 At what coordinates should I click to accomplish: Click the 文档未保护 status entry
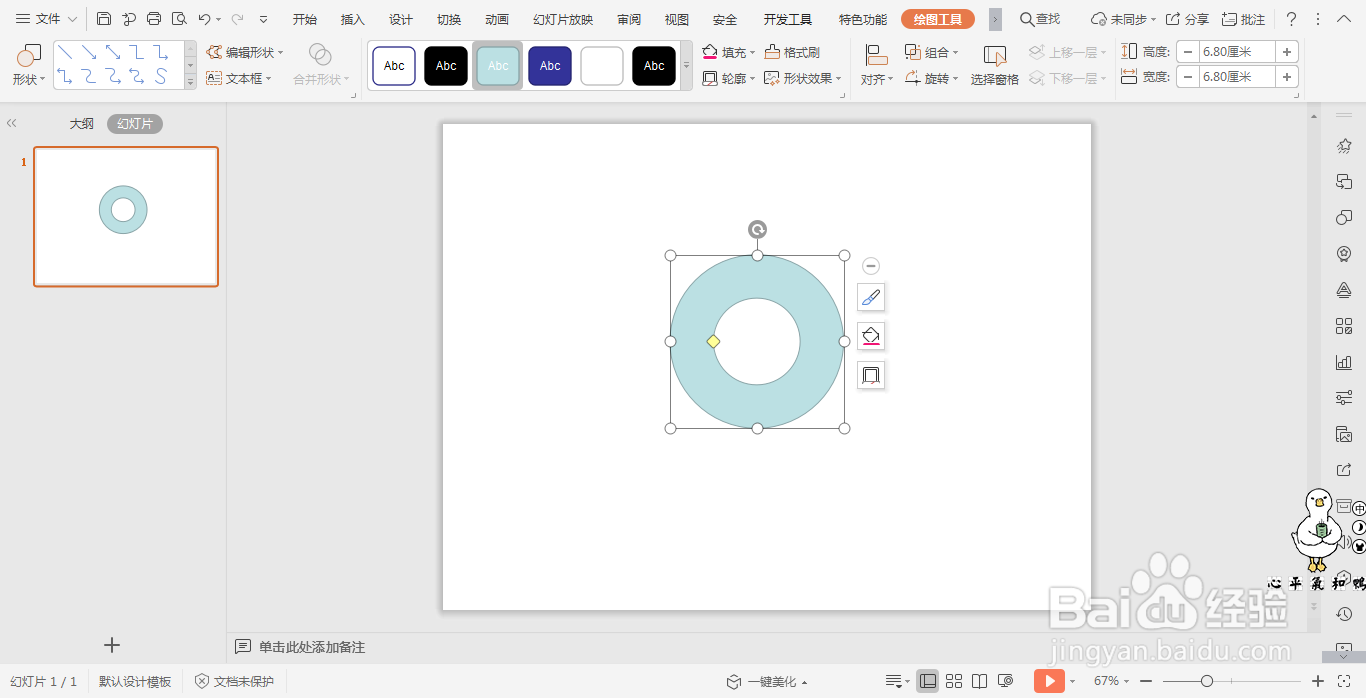point(234,681)
